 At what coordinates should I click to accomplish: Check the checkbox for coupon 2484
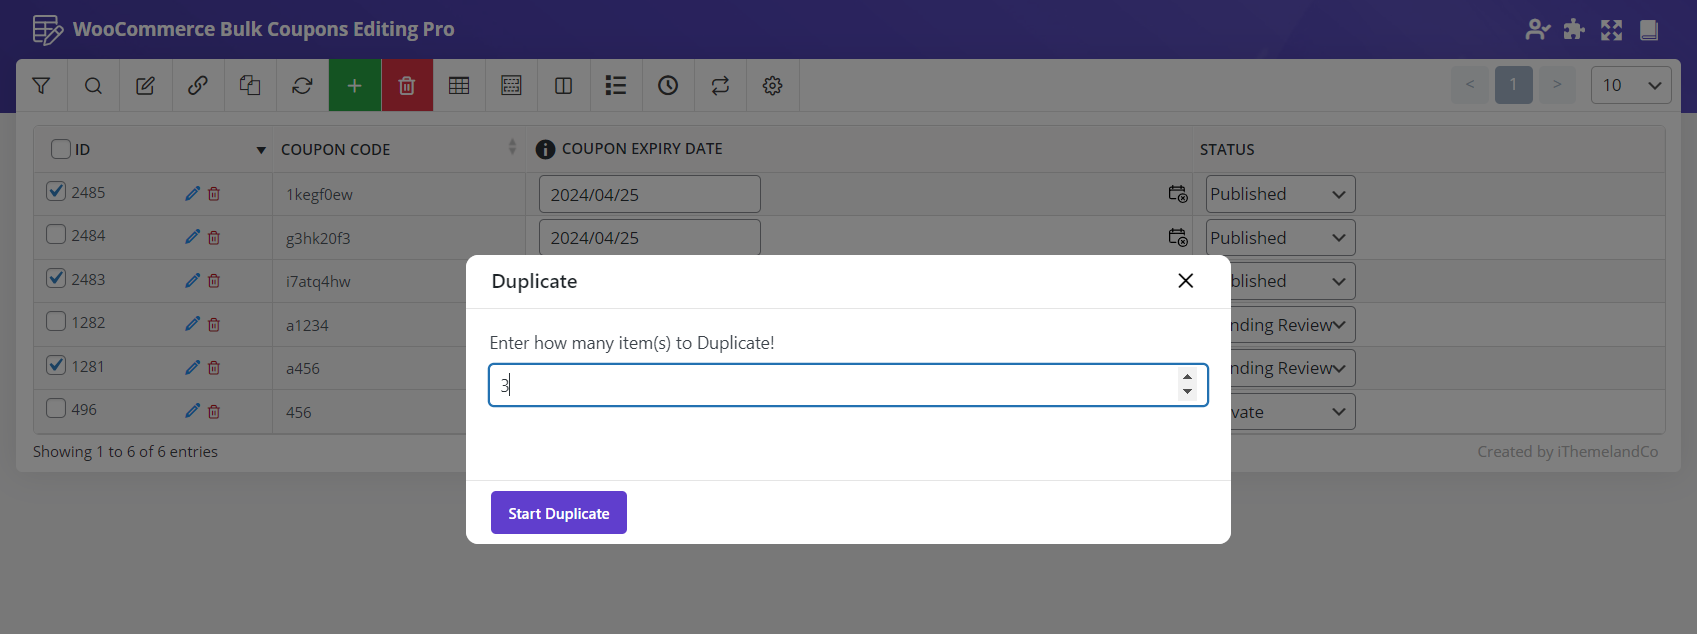click(57, 235)
